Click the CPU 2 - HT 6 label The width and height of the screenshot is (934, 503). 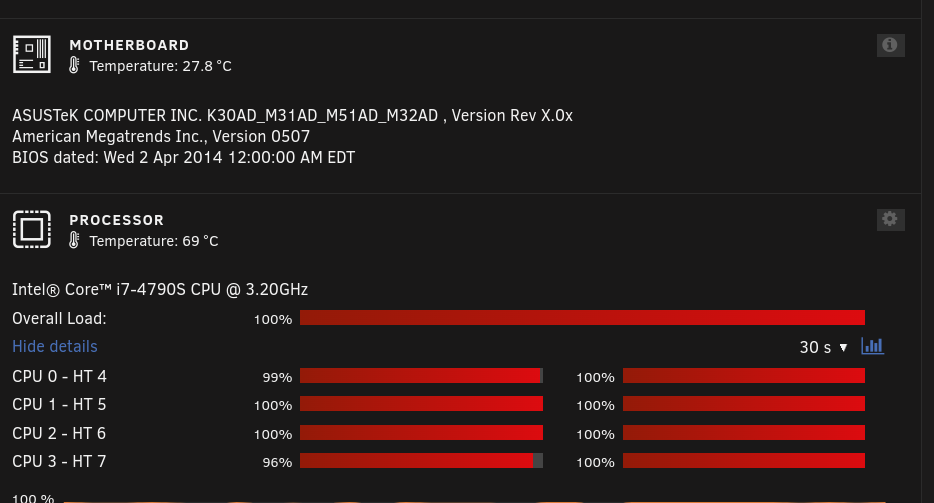click(59, 433)
